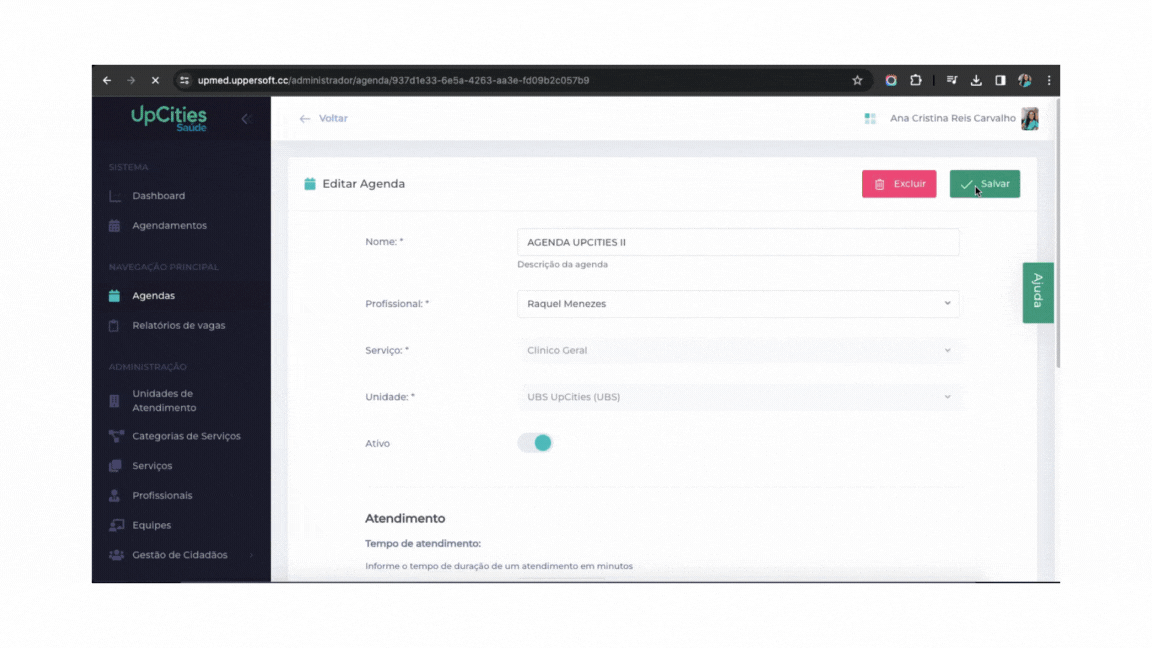Click the Gestão de Cidadãos people icon
The image size is (1152, 648).
coord(116,555)
